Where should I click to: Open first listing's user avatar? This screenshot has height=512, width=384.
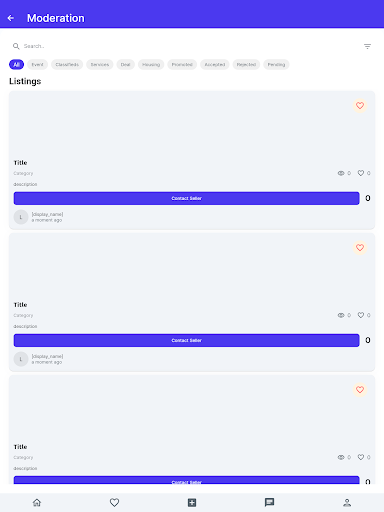tap(21, 217)
